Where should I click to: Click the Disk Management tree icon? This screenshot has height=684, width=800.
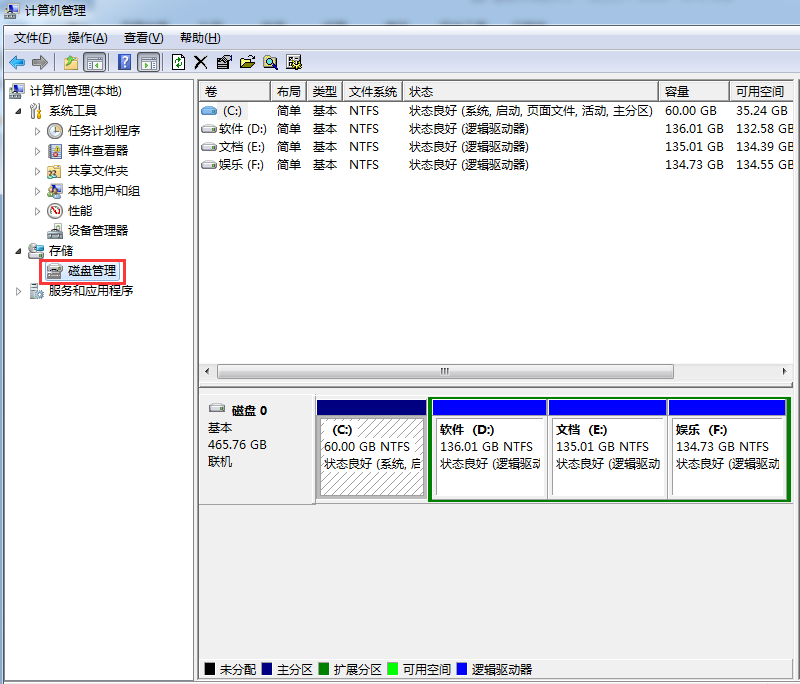pos(55,271)
